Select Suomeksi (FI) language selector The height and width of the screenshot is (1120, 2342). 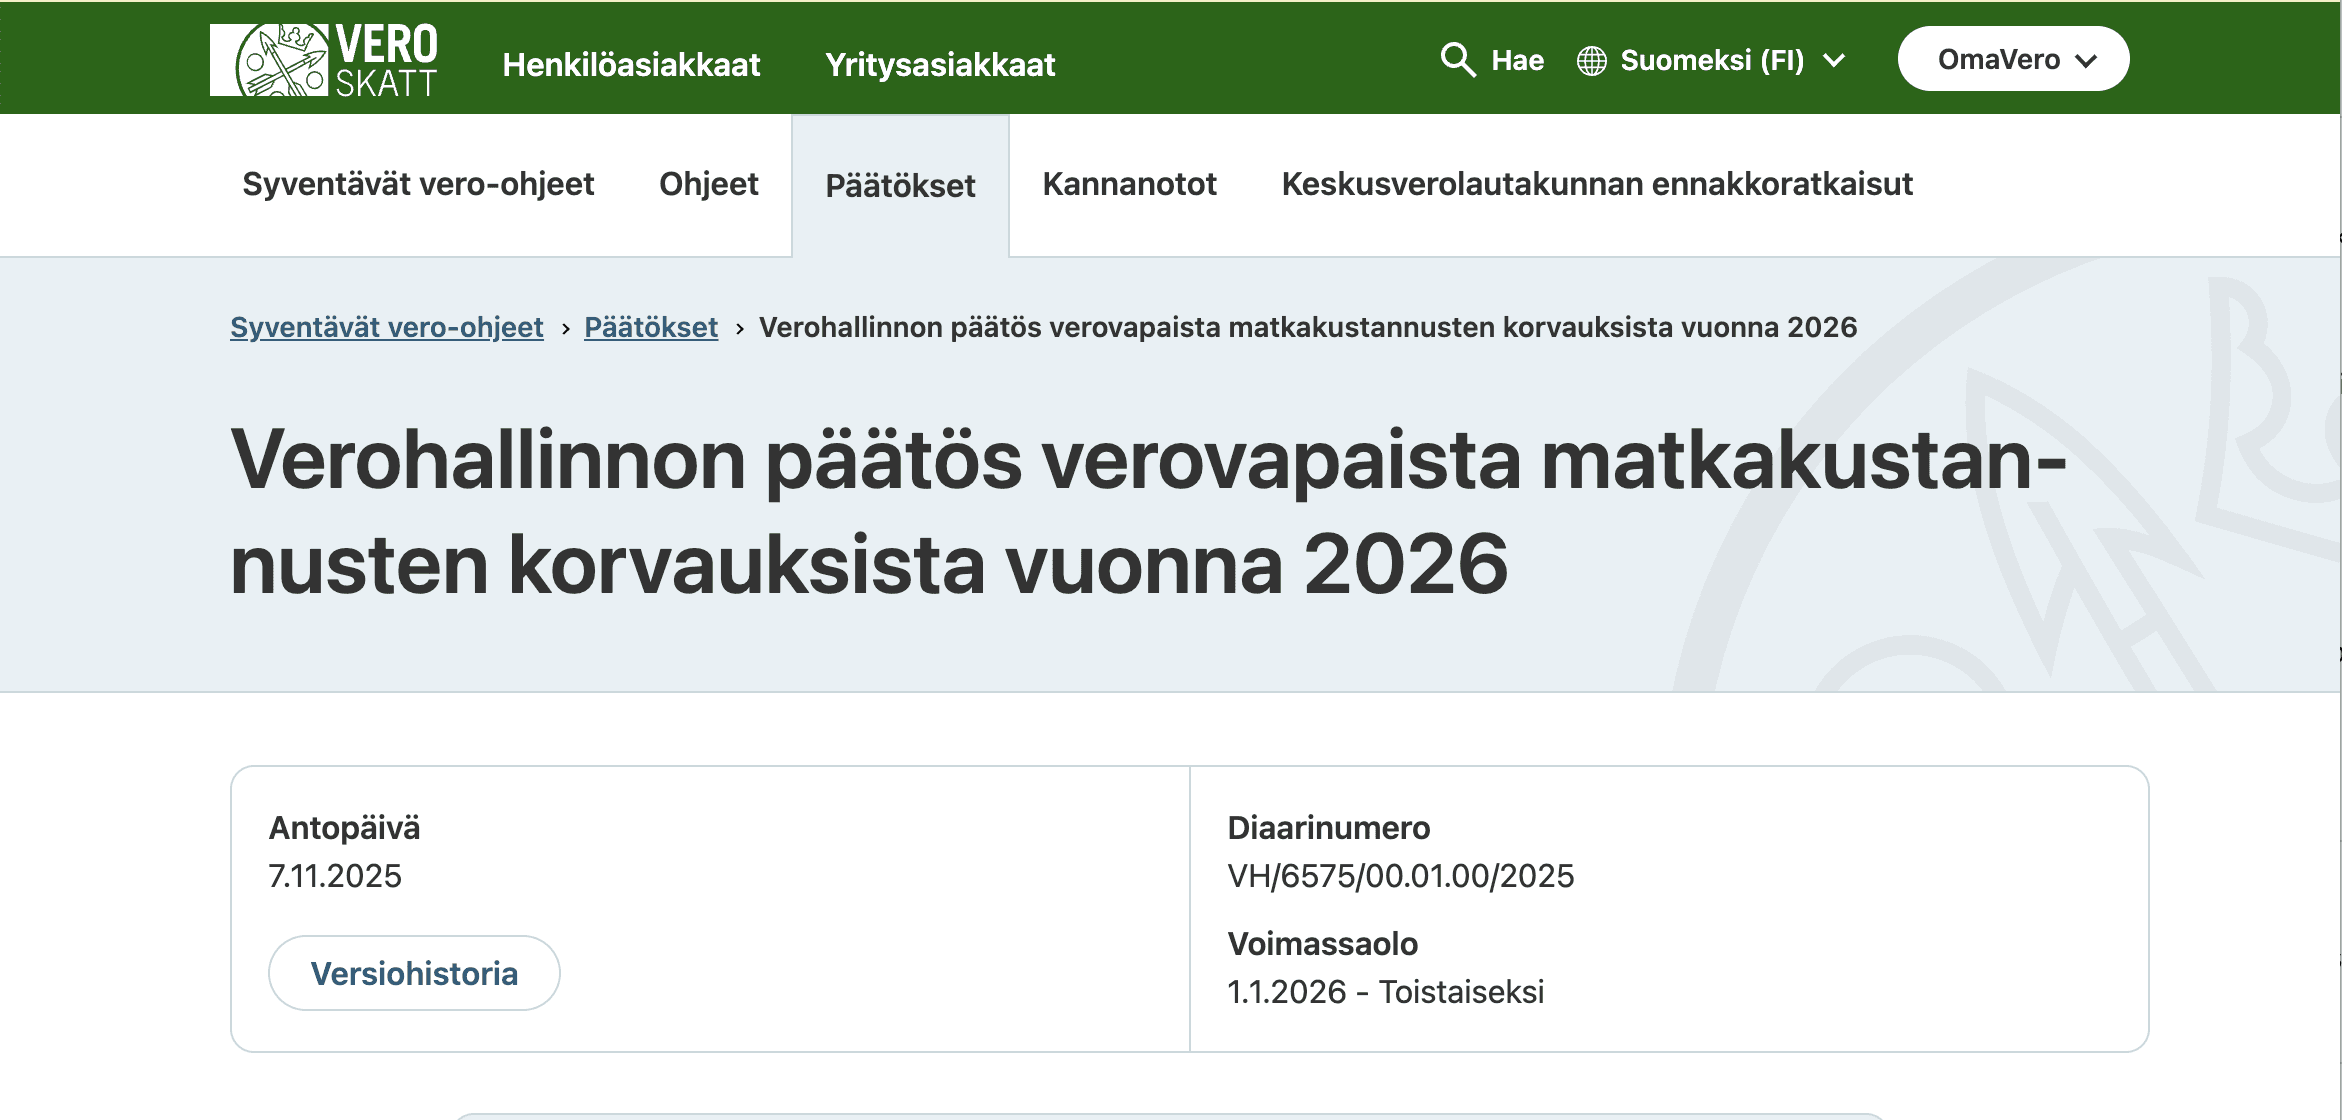point(1711,60)
